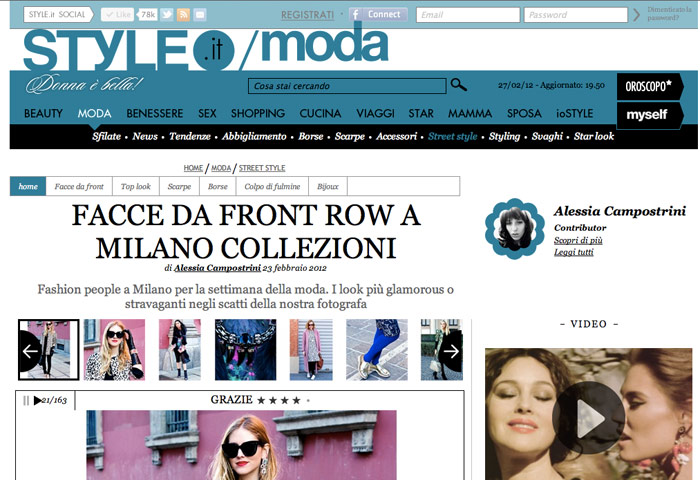
Task: Switch to the Colpo di fulmine tab
Action: pyautogui.click(x=272, y=186)
